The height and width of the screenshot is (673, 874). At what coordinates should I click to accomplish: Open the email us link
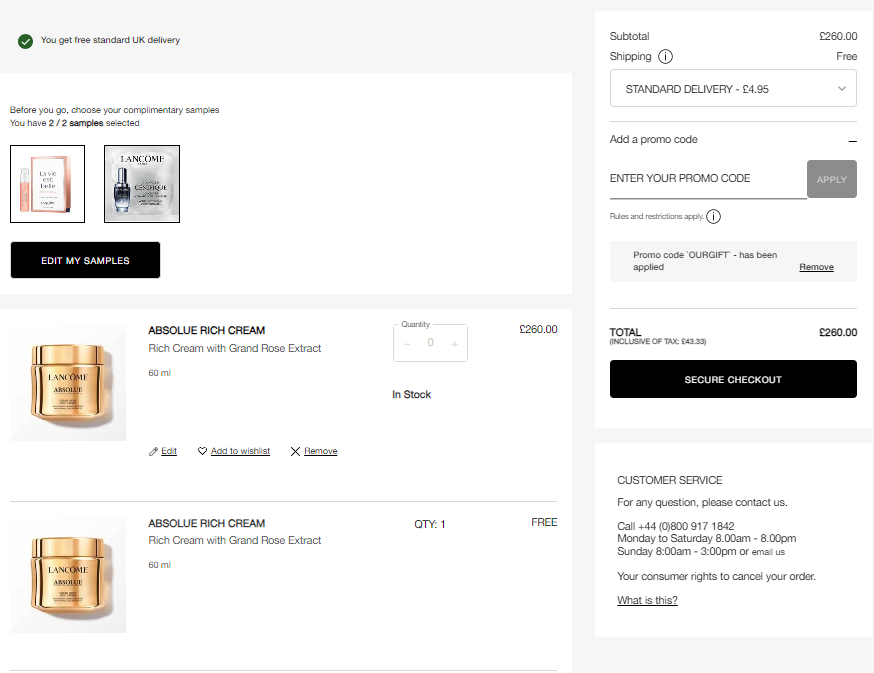768,552
